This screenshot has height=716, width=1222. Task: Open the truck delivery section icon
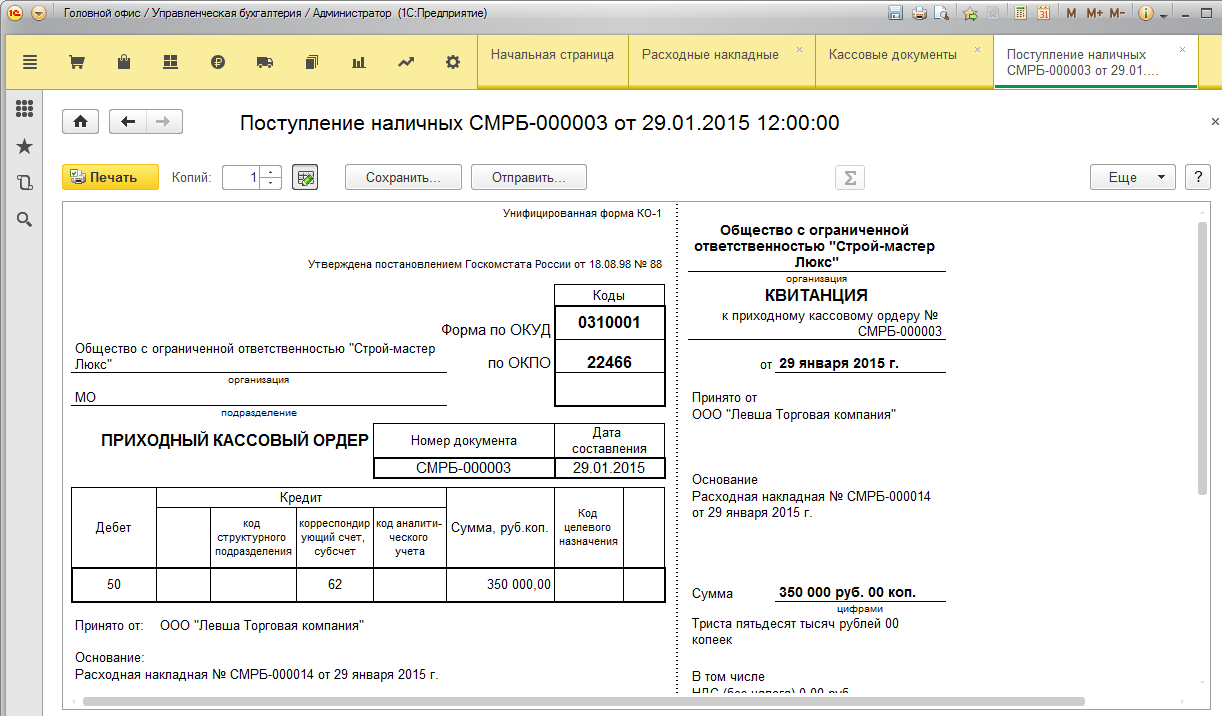point(265,62)
